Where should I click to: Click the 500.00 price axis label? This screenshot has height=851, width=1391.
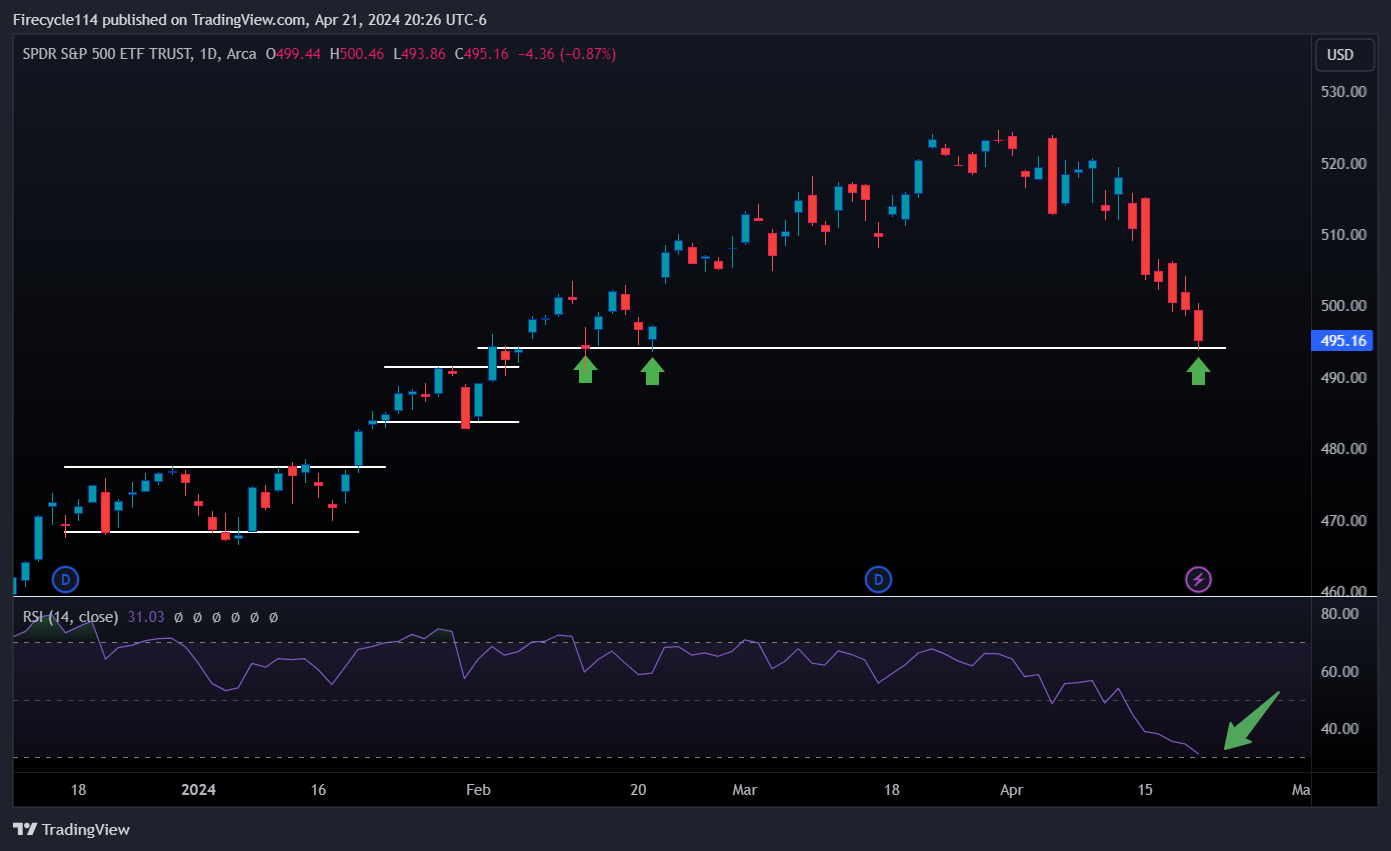click(1343, 306)
